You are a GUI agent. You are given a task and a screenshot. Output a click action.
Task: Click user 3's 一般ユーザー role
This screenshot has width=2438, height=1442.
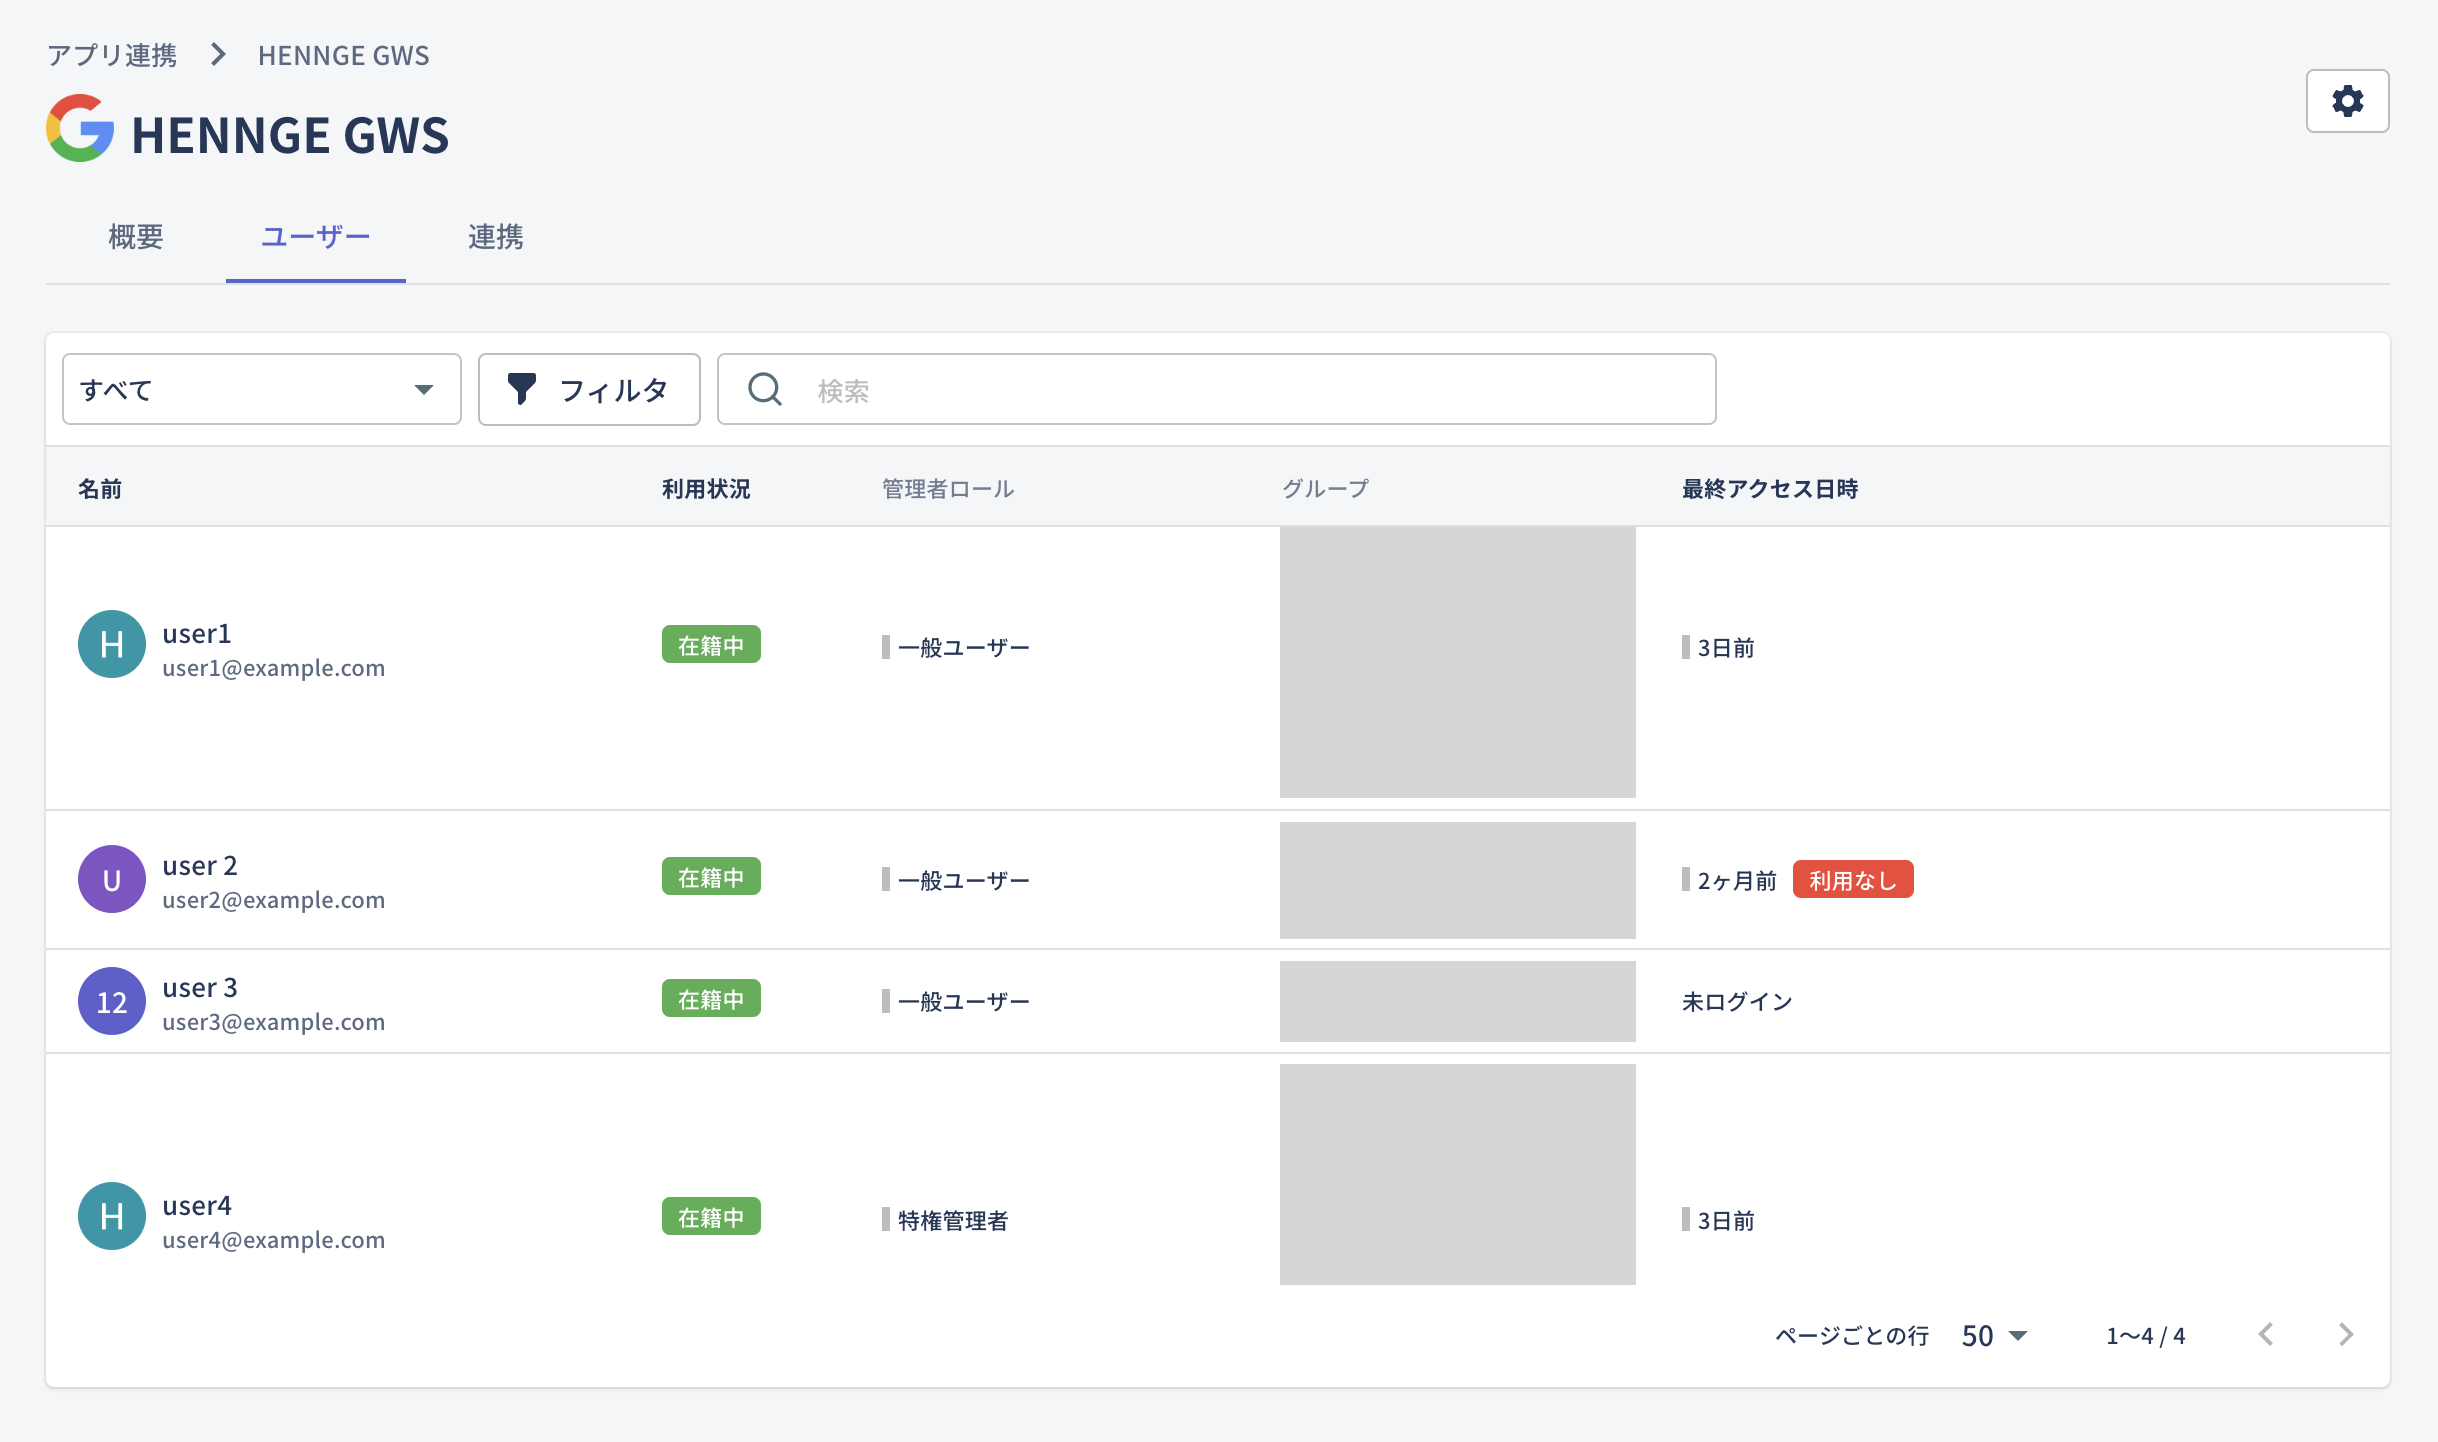pyautogui.click(x=964, y=1002)
